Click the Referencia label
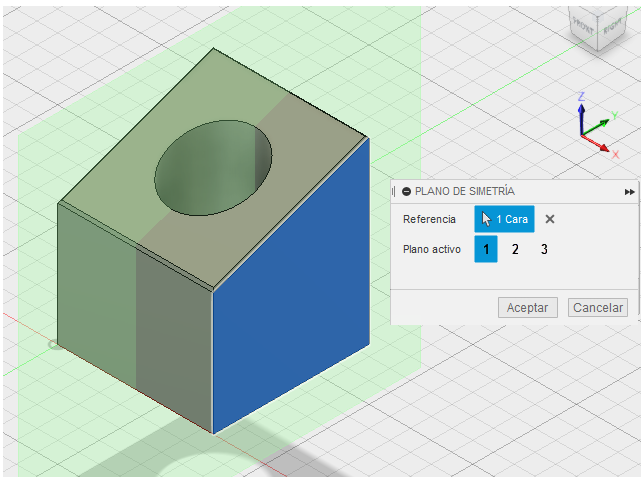 (429, 220)
